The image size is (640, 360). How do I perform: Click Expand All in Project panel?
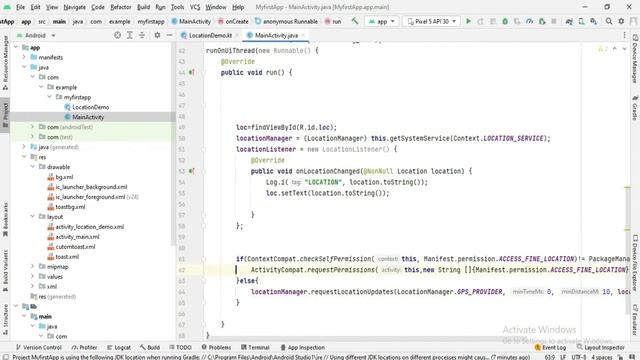(130, 36)
